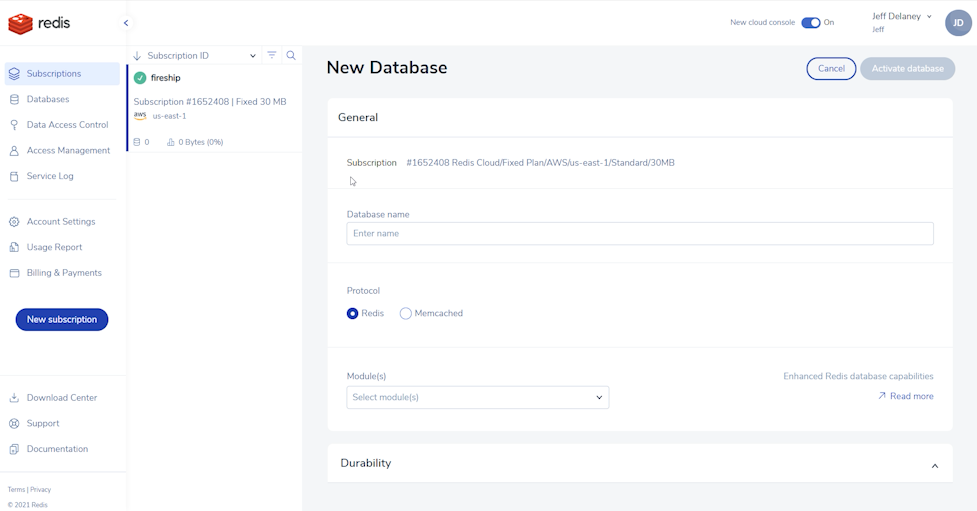Click the green fireship status checkmark
Viewport: 977px width, 511px height.
(140, 78)
